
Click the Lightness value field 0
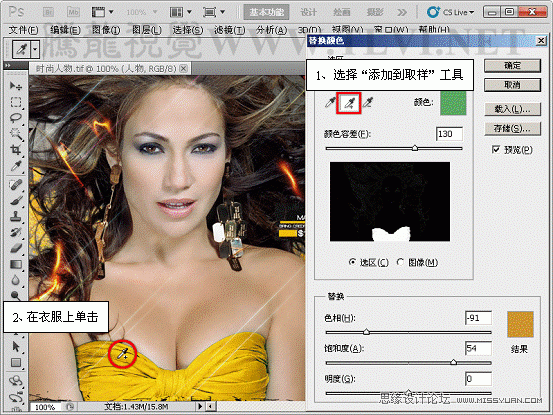478,379
